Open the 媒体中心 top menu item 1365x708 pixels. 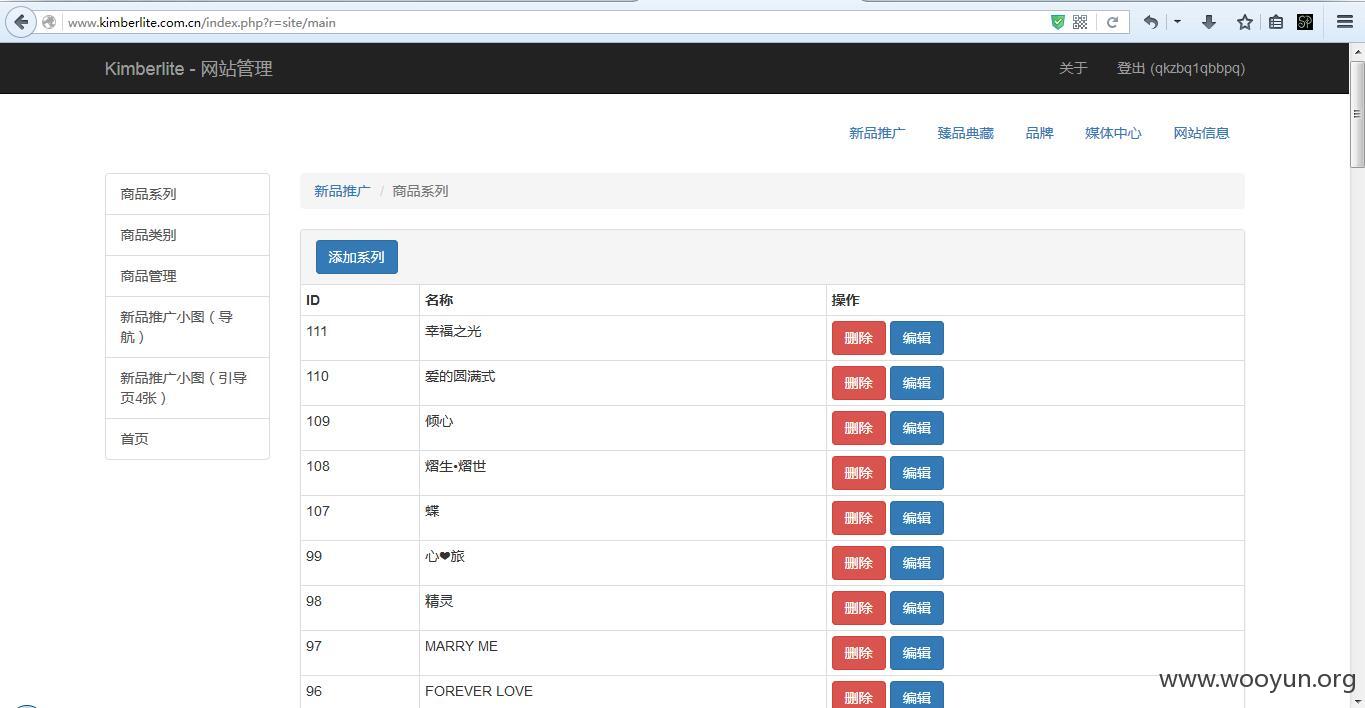pyautogui.click(x=1113, y=133)
